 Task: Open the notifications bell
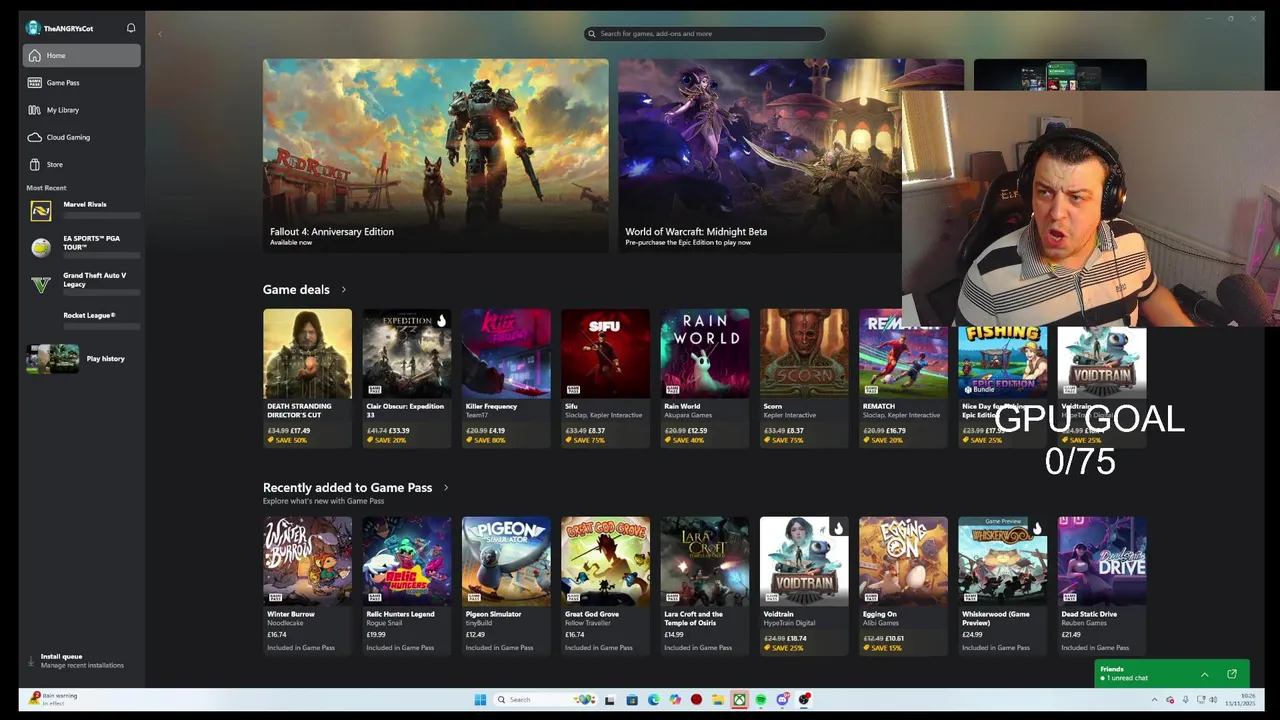(131, 28)
